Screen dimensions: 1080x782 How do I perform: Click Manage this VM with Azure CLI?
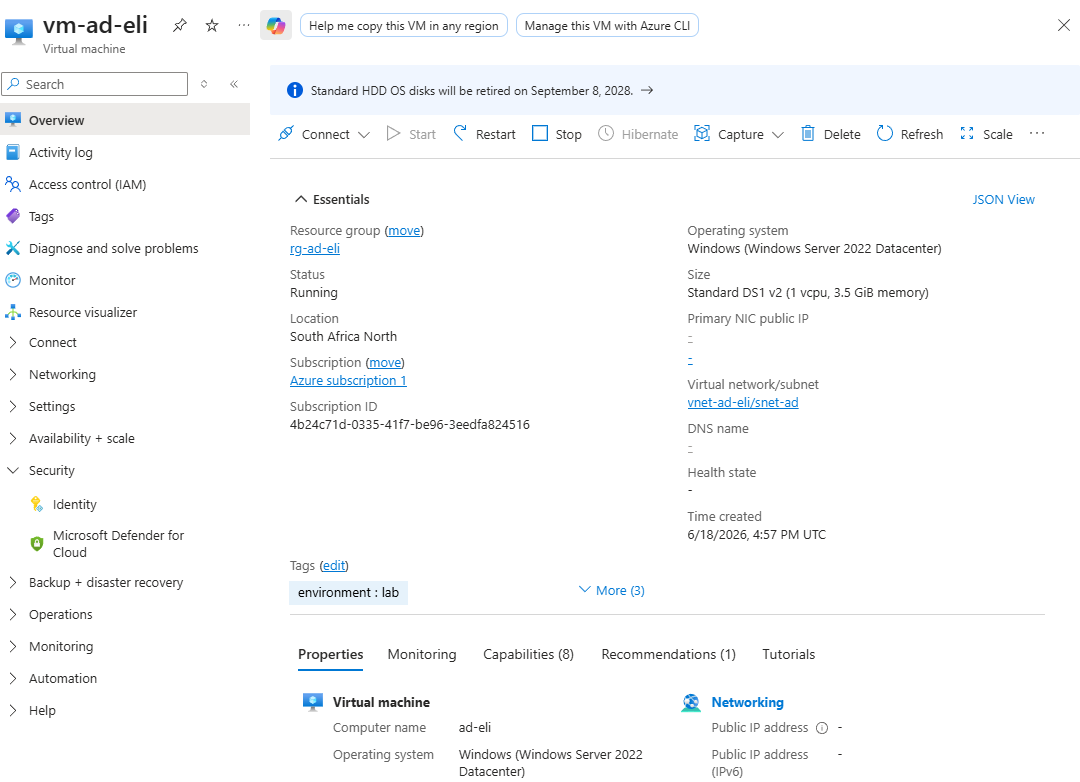point(607,25)
